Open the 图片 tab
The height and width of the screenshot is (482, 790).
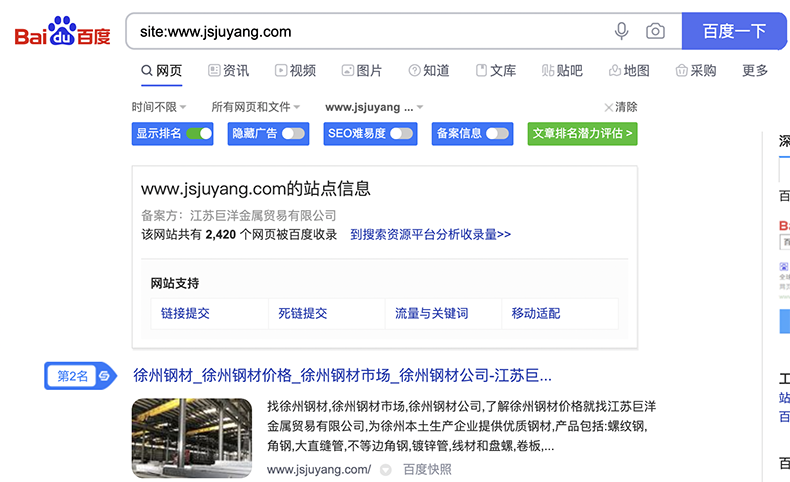point(362,71)
